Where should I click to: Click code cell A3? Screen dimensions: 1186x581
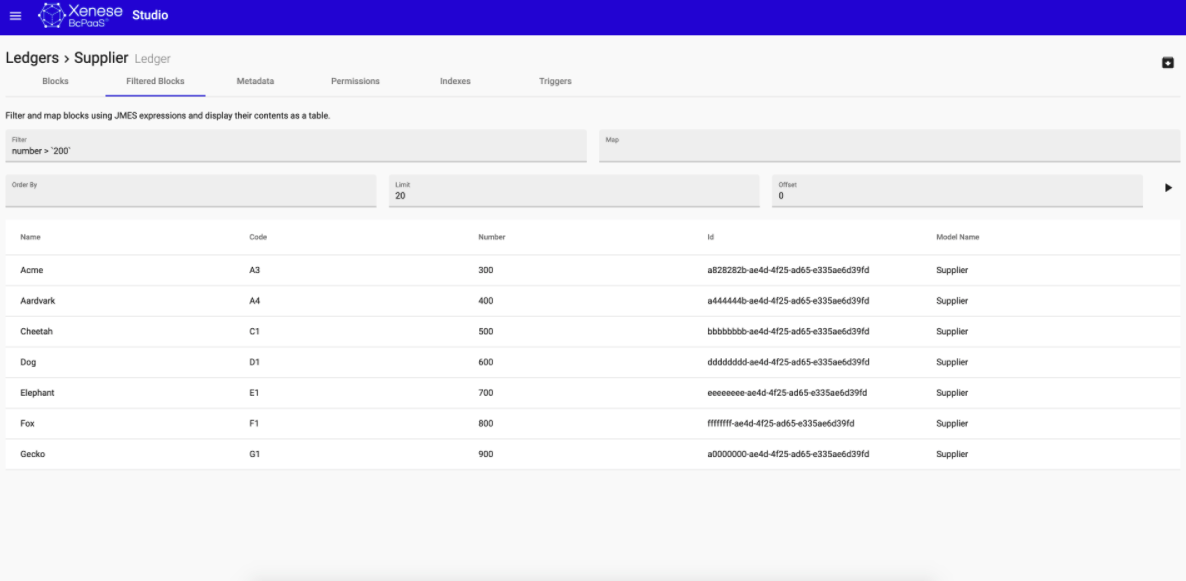click(254, 270)
